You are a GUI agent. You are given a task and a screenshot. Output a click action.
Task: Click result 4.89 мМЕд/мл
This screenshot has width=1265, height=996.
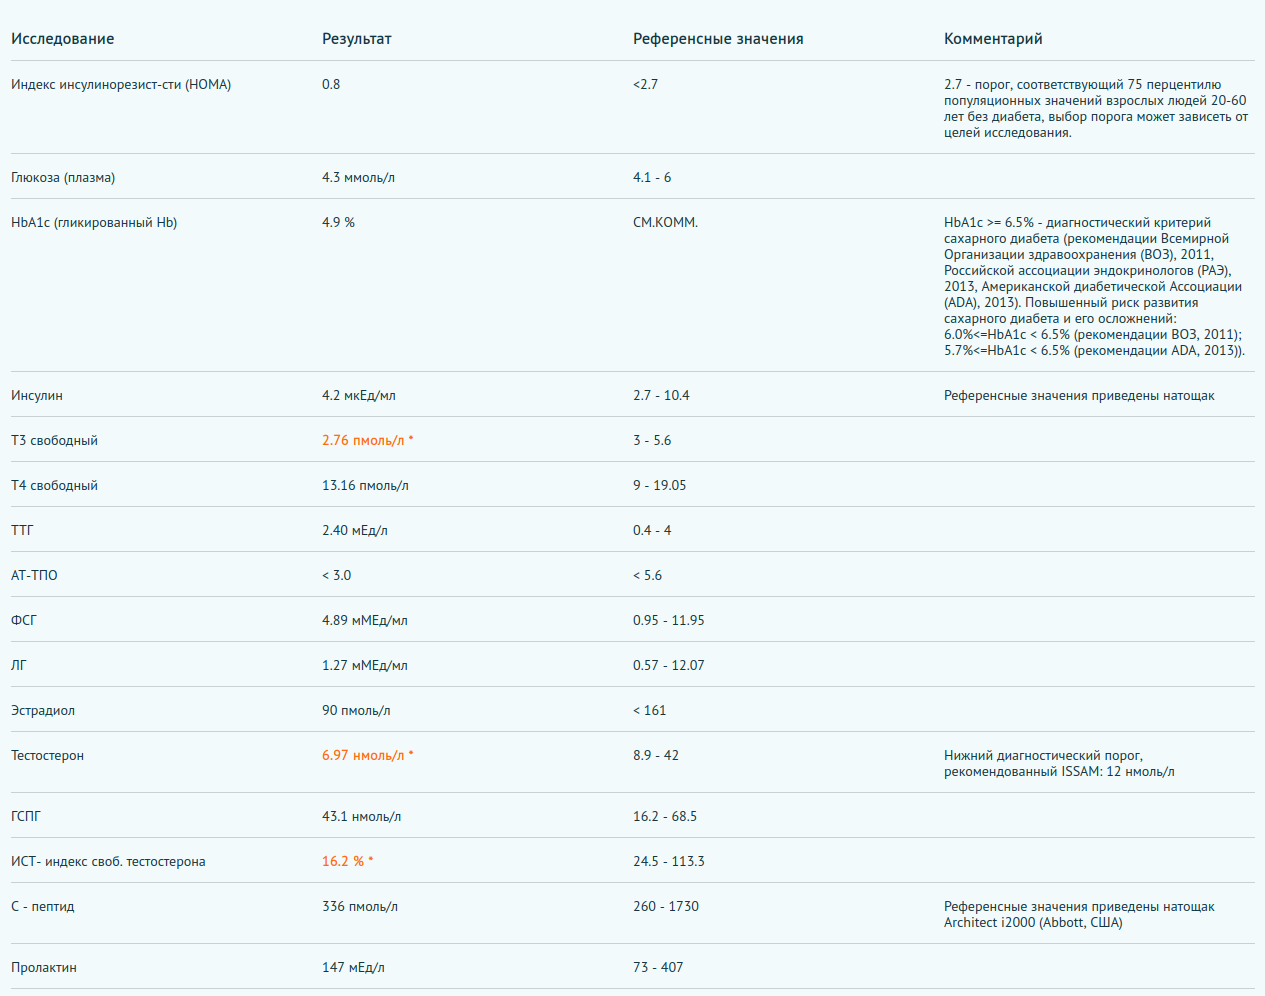(x=365, y=621)
